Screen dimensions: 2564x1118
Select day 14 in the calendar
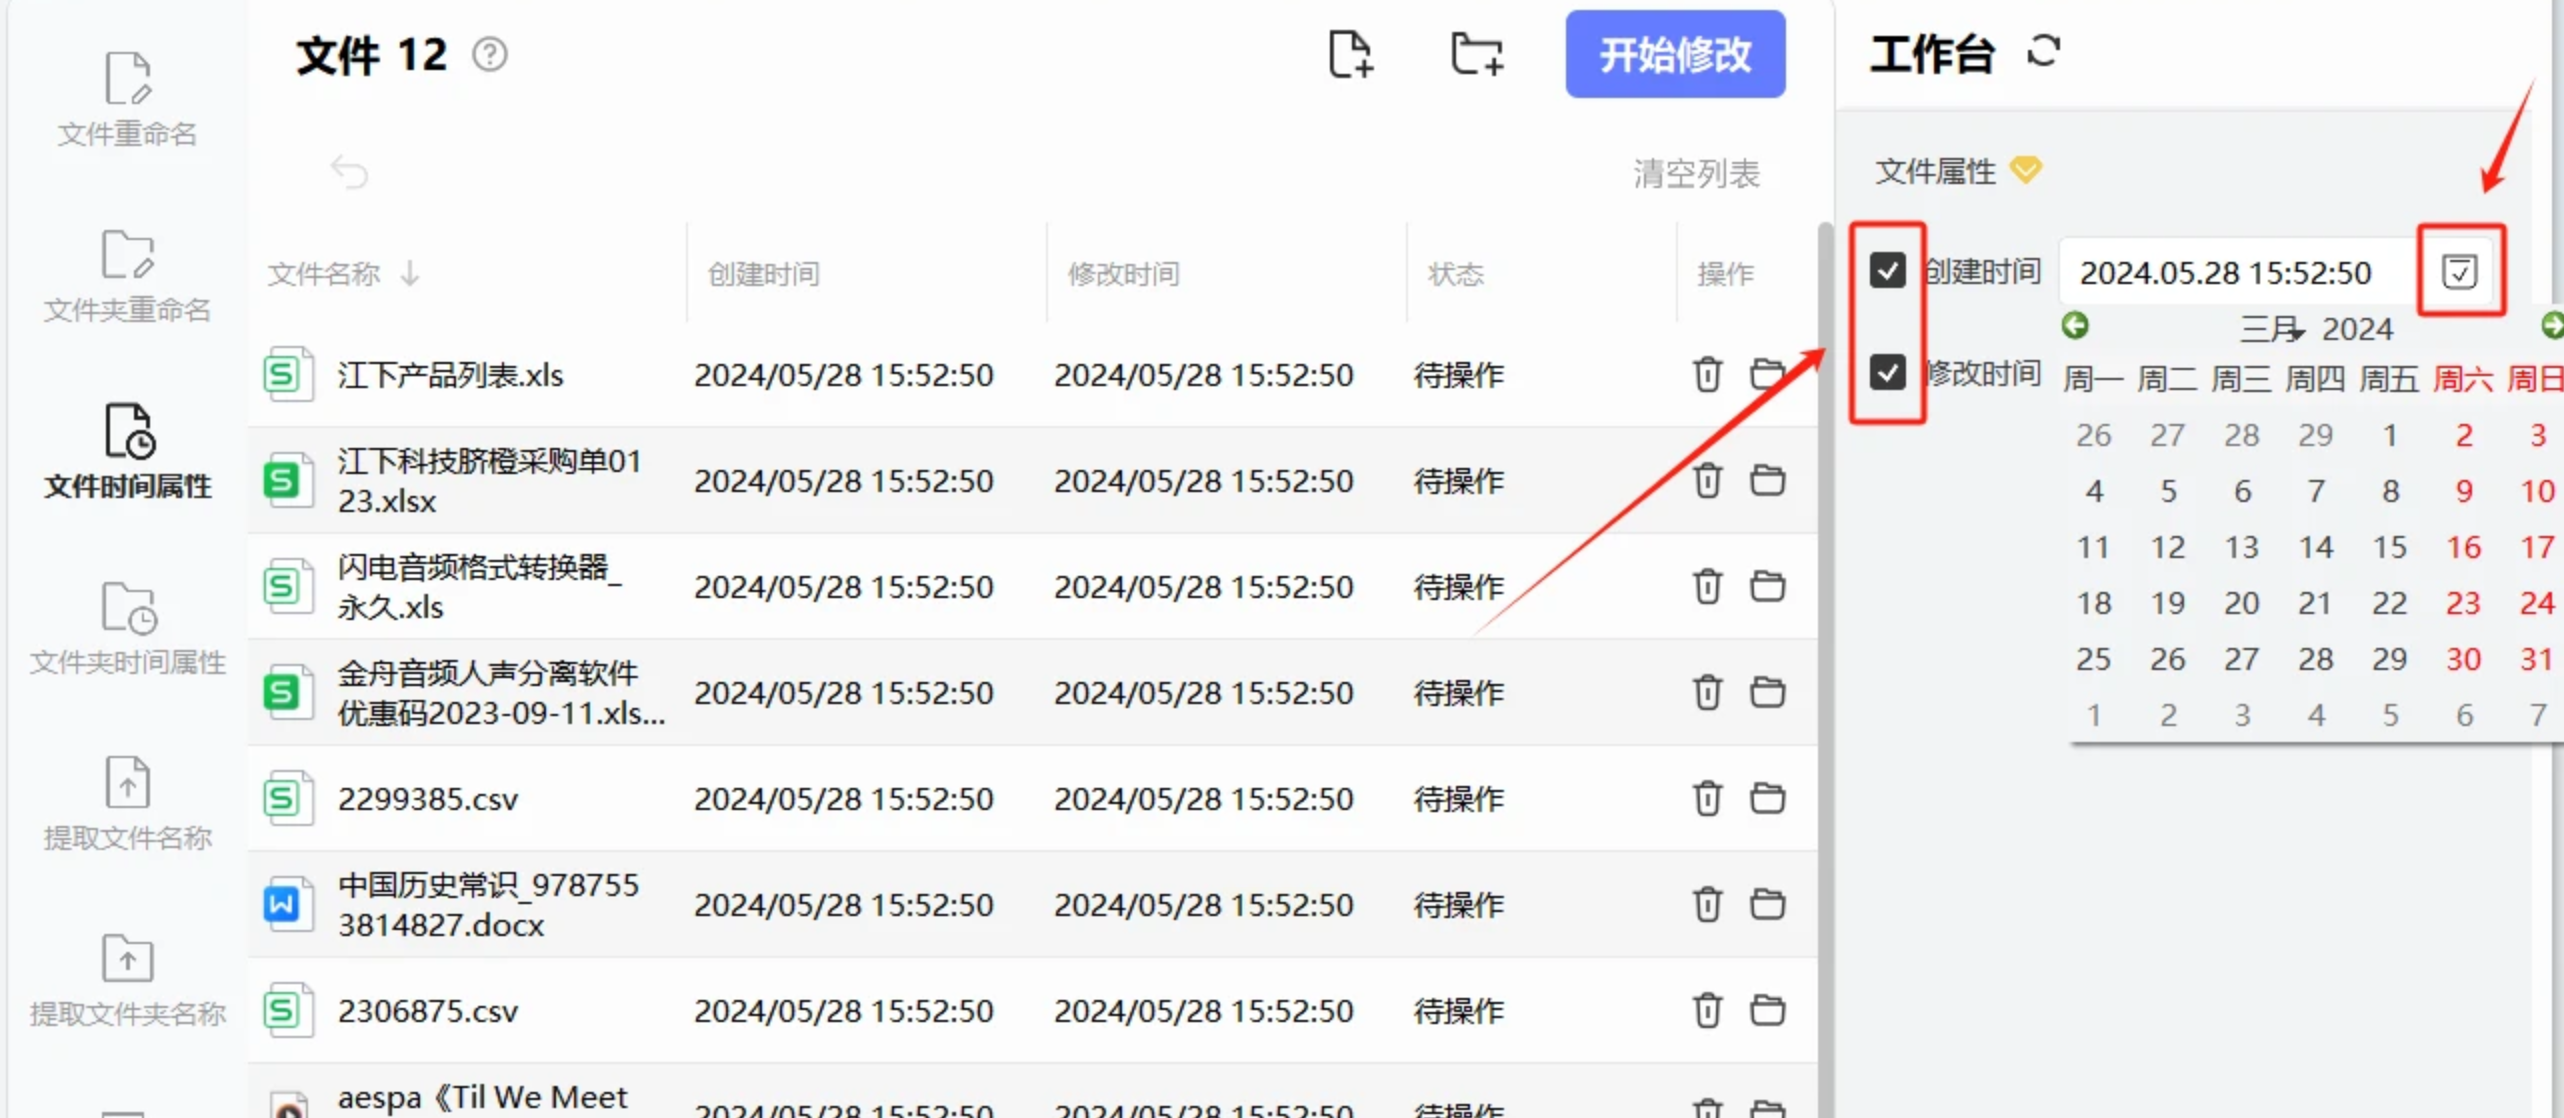coord(2315,547)
